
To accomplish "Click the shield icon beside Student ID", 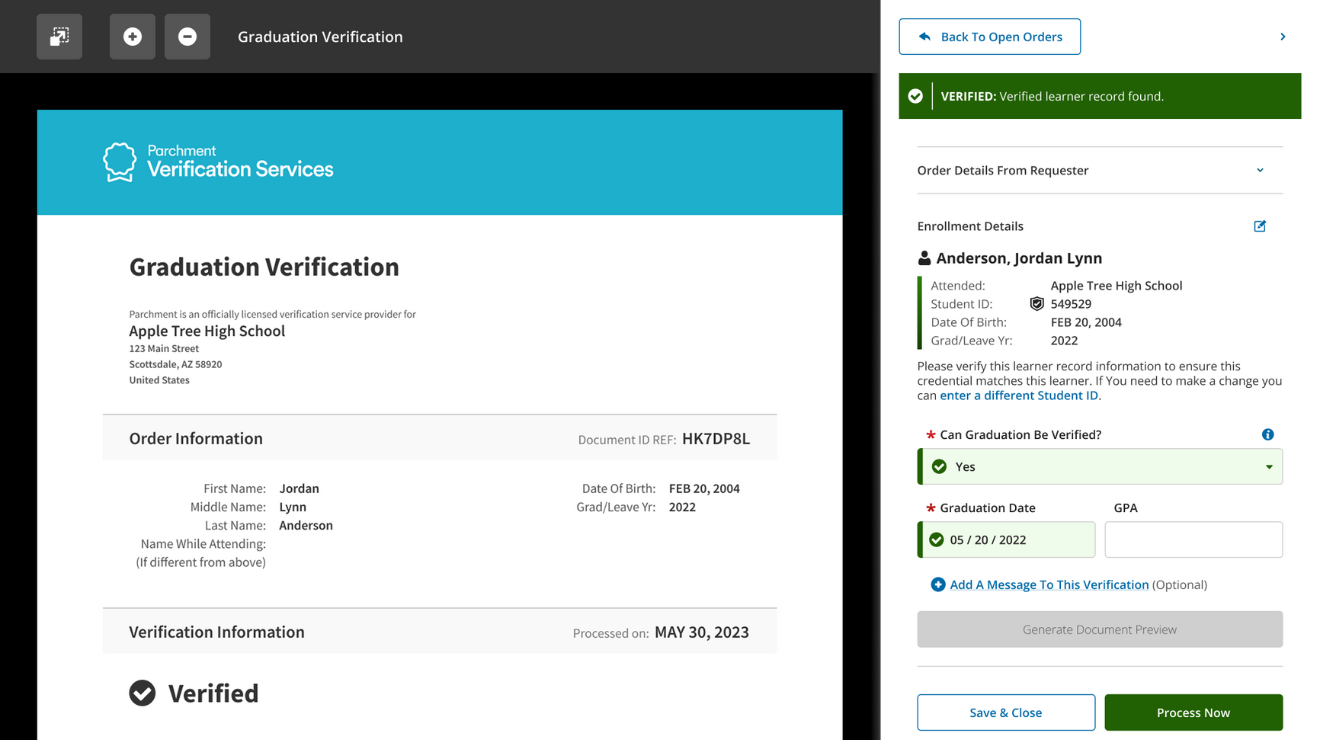I will (1037, 304).
